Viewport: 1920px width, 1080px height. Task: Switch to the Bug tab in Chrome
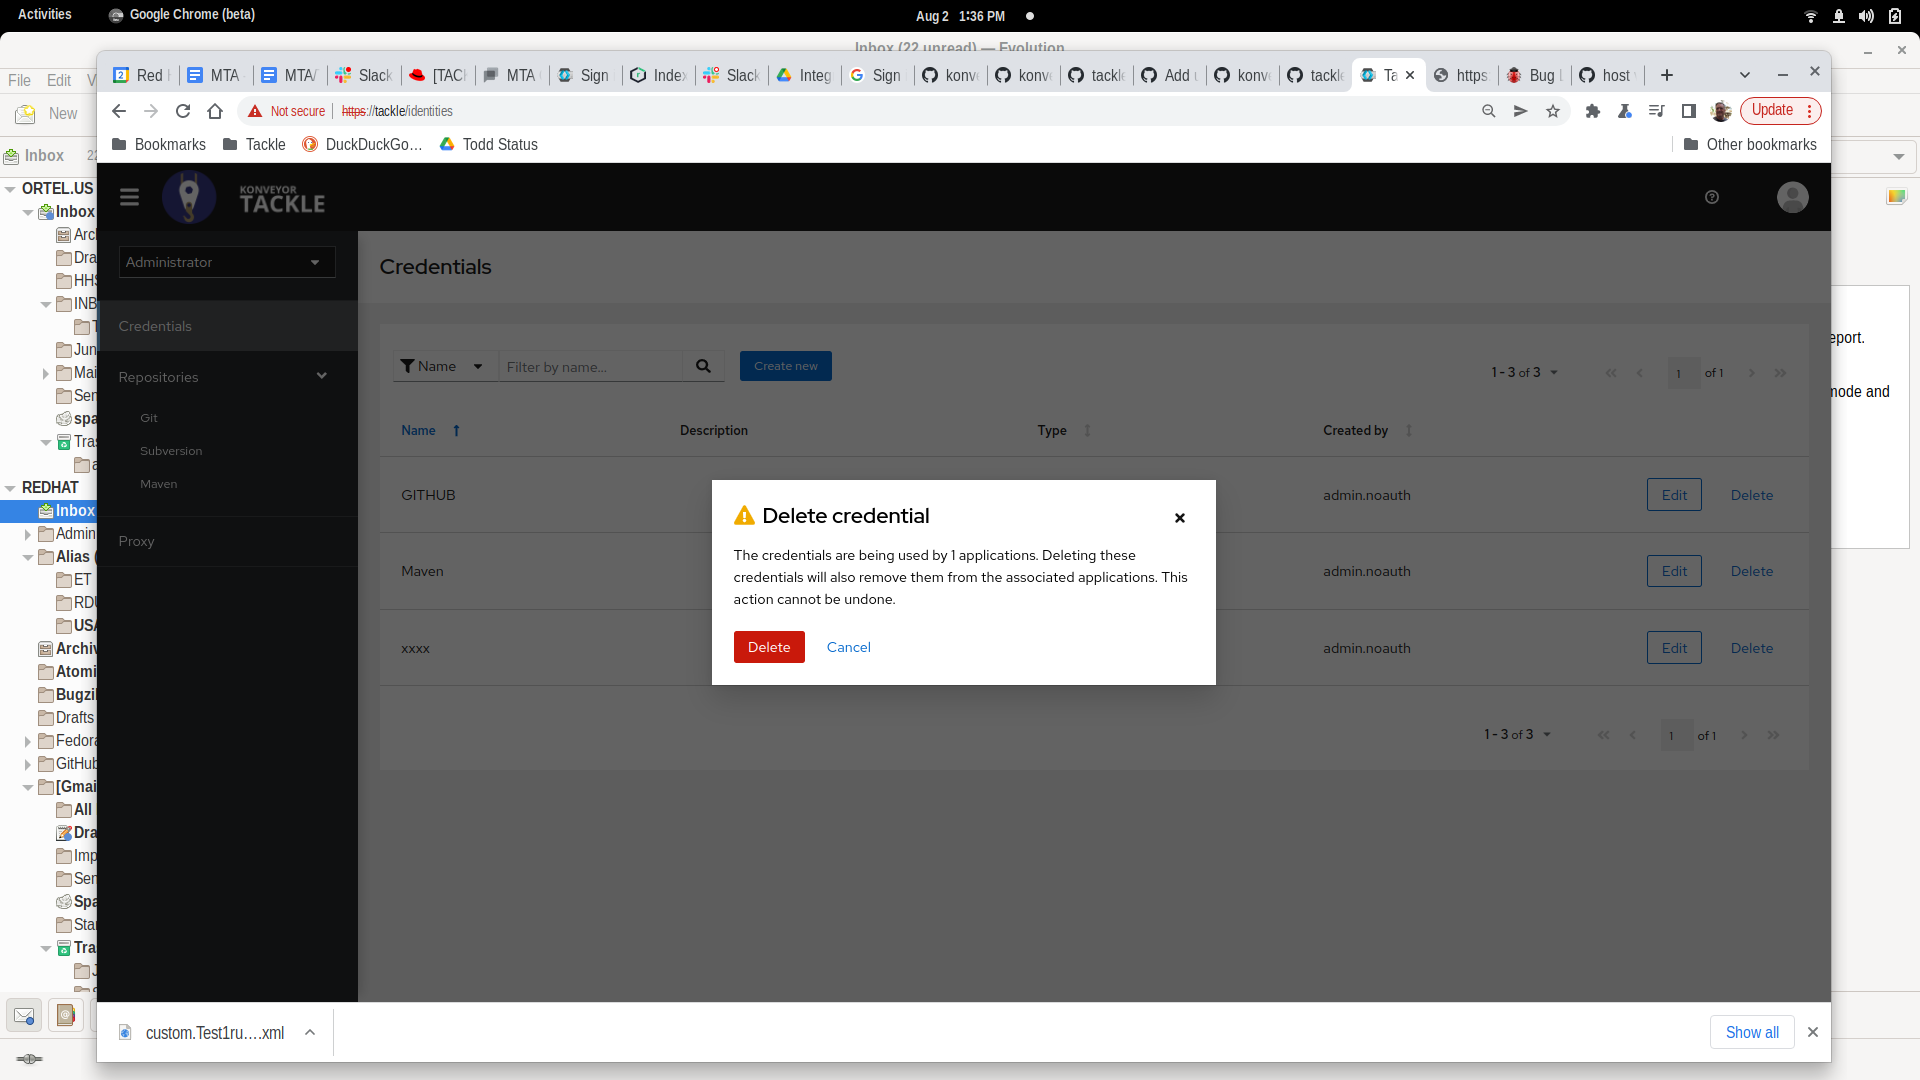tap(1533, 75)
